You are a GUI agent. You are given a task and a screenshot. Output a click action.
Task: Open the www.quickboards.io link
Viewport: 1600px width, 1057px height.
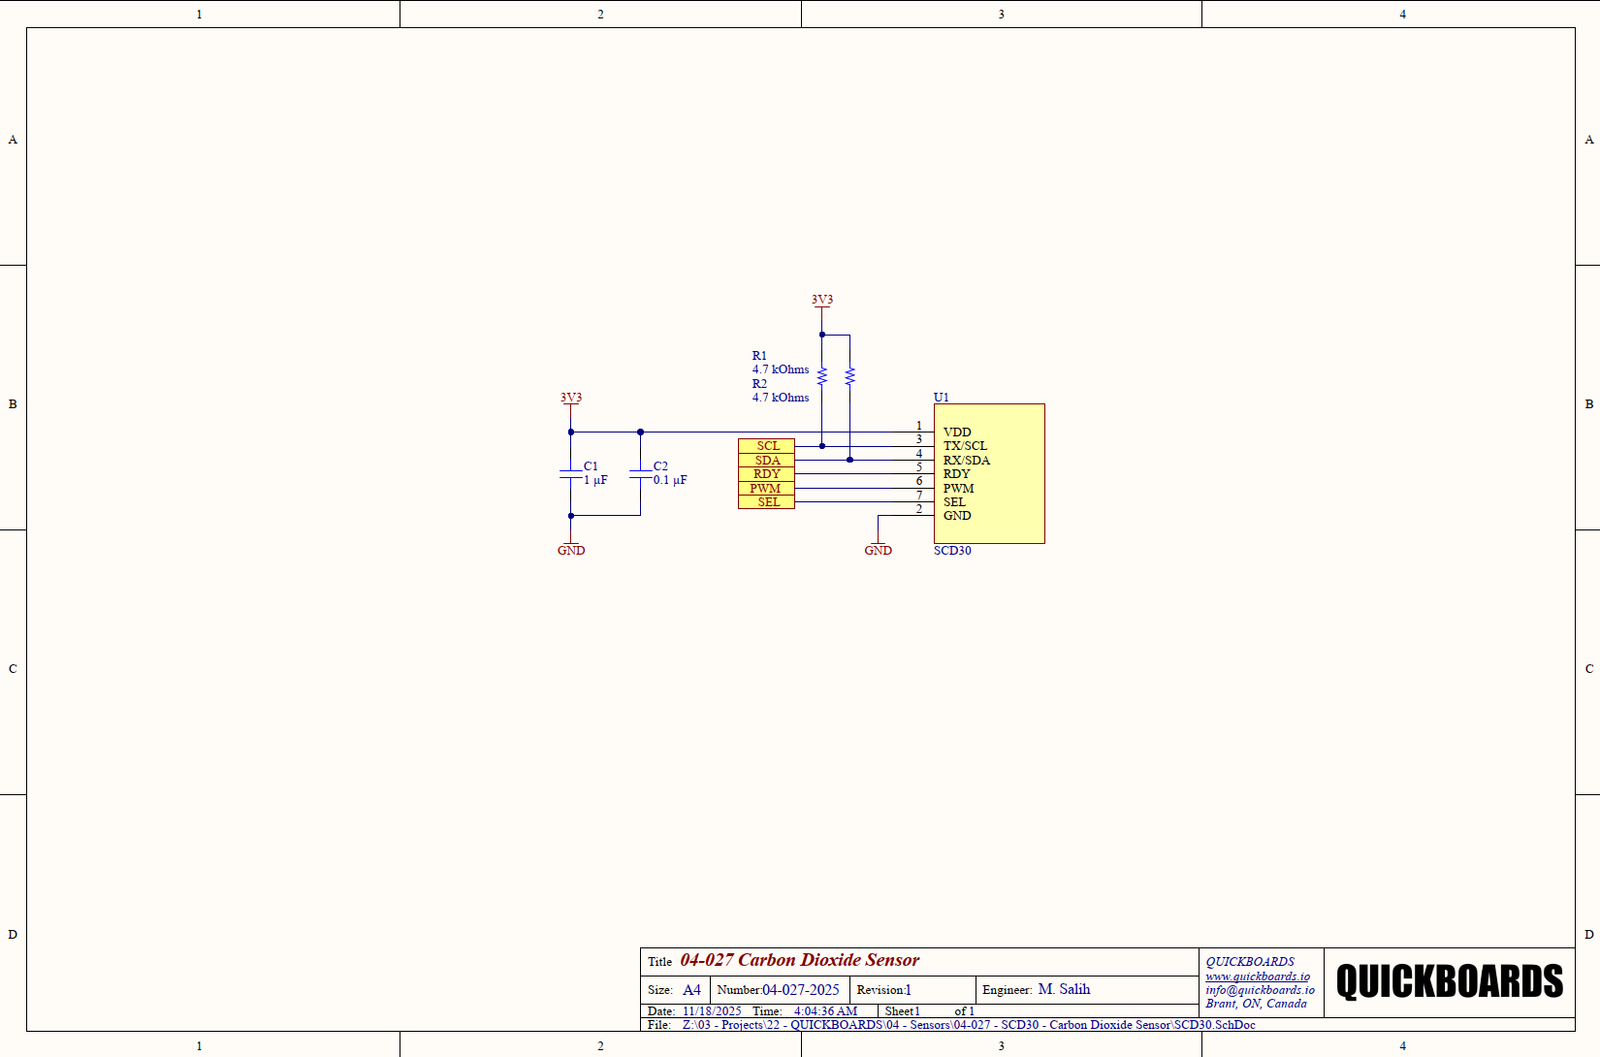click(1257, 976)
